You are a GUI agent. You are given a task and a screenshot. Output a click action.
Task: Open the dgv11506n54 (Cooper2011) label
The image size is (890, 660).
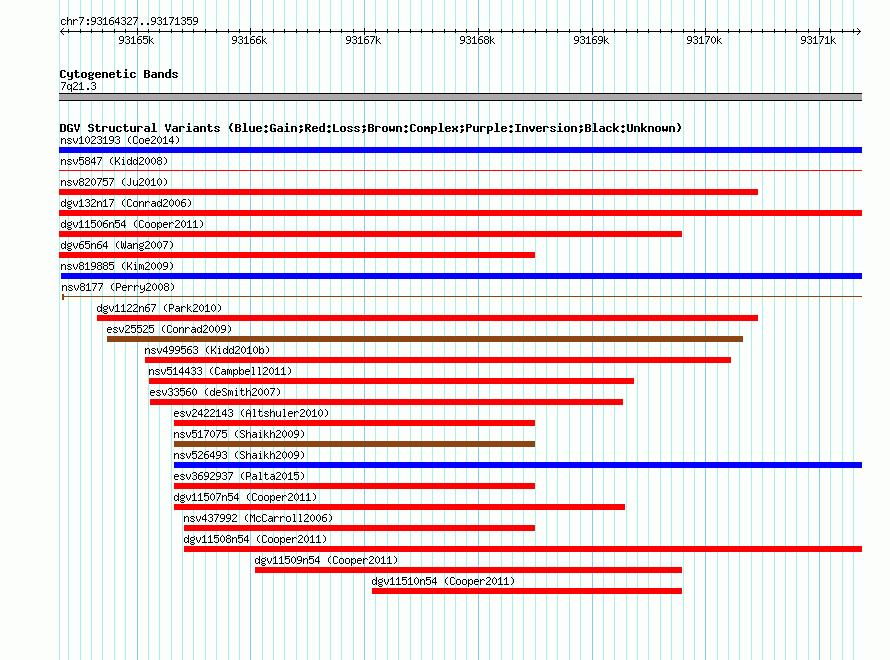(x=132, y=224)
